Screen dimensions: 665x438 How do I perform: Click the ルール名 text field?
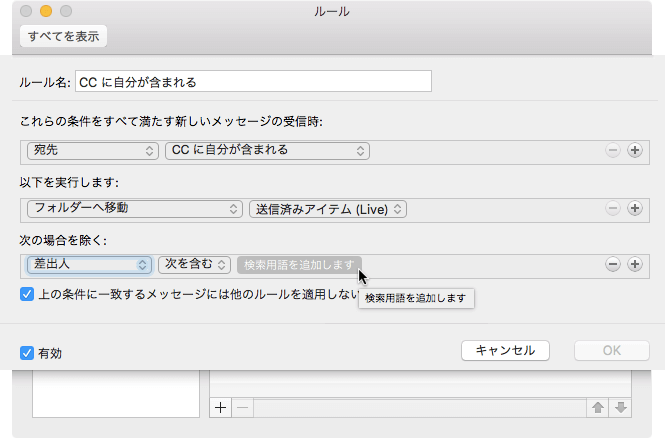pyautogui.click(x=253, y=81)
